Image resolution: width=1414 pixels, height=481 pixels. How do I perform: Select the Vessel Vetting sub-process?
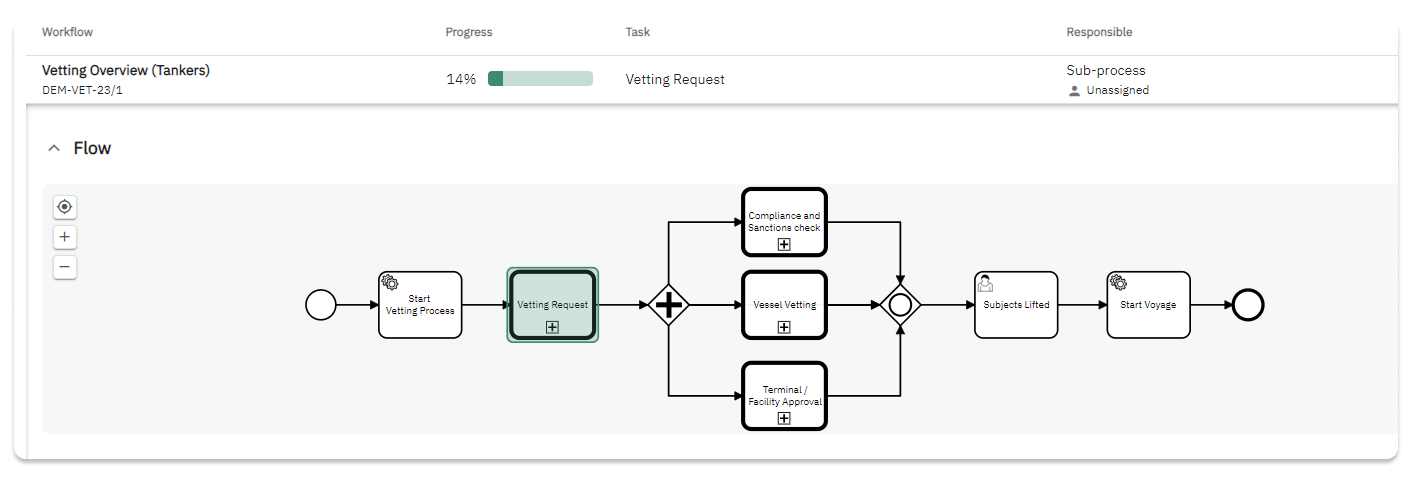(x=784, y=305)
